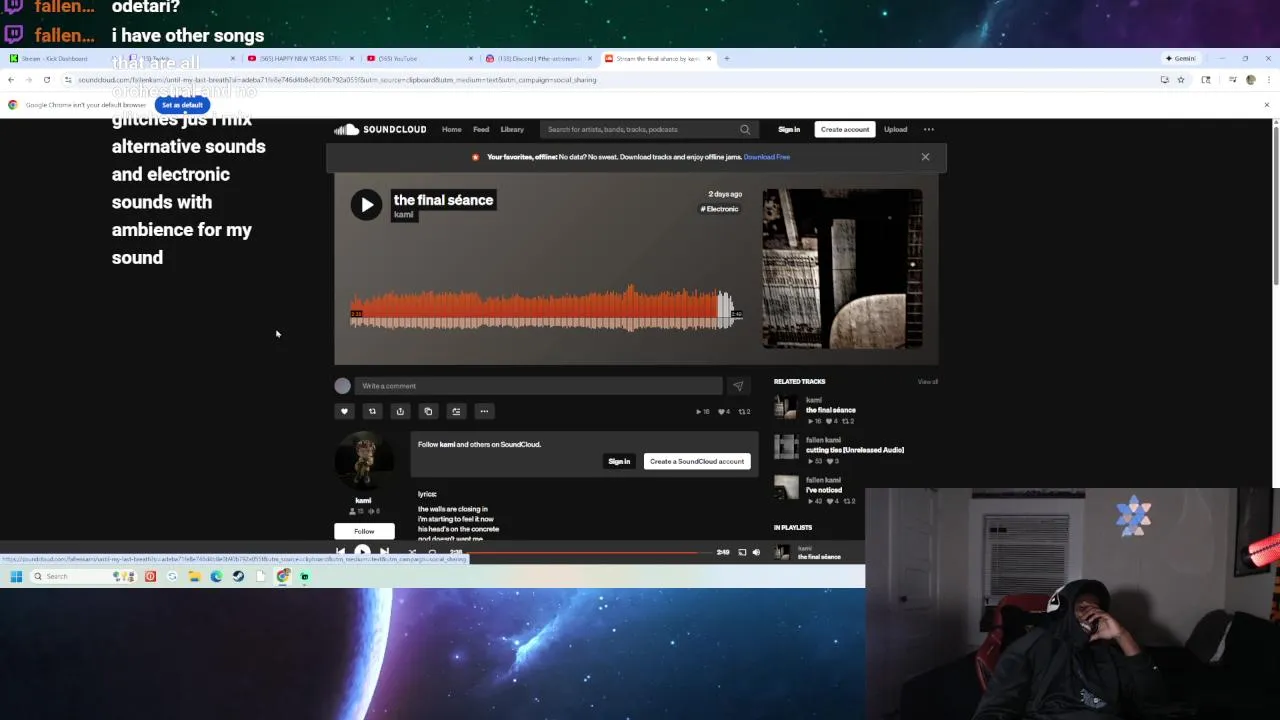Create a SoundCloud account from follow prompt
1280x720 pixels.
pos(697,461)
